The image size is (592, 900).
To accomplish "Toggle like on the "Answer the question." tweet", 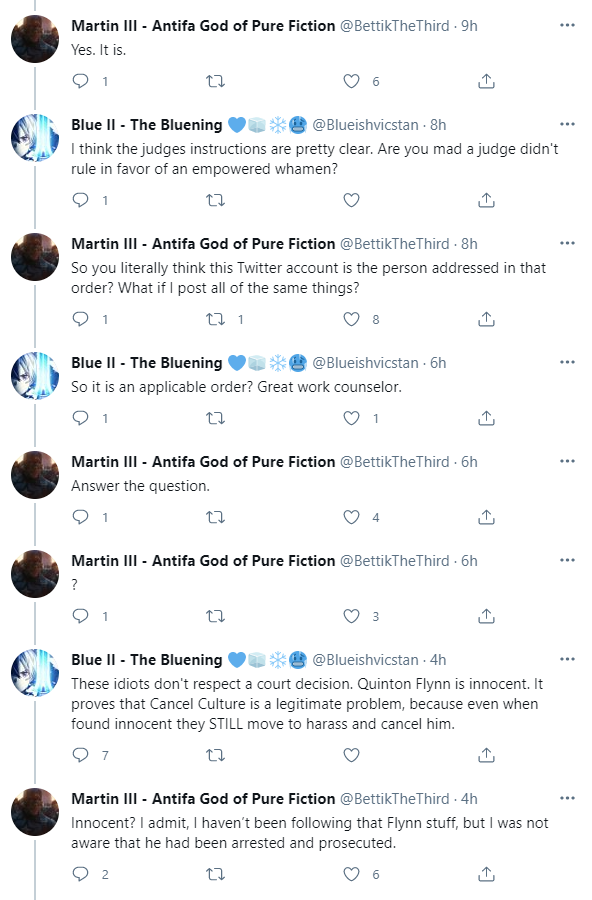I will point(351,517).
